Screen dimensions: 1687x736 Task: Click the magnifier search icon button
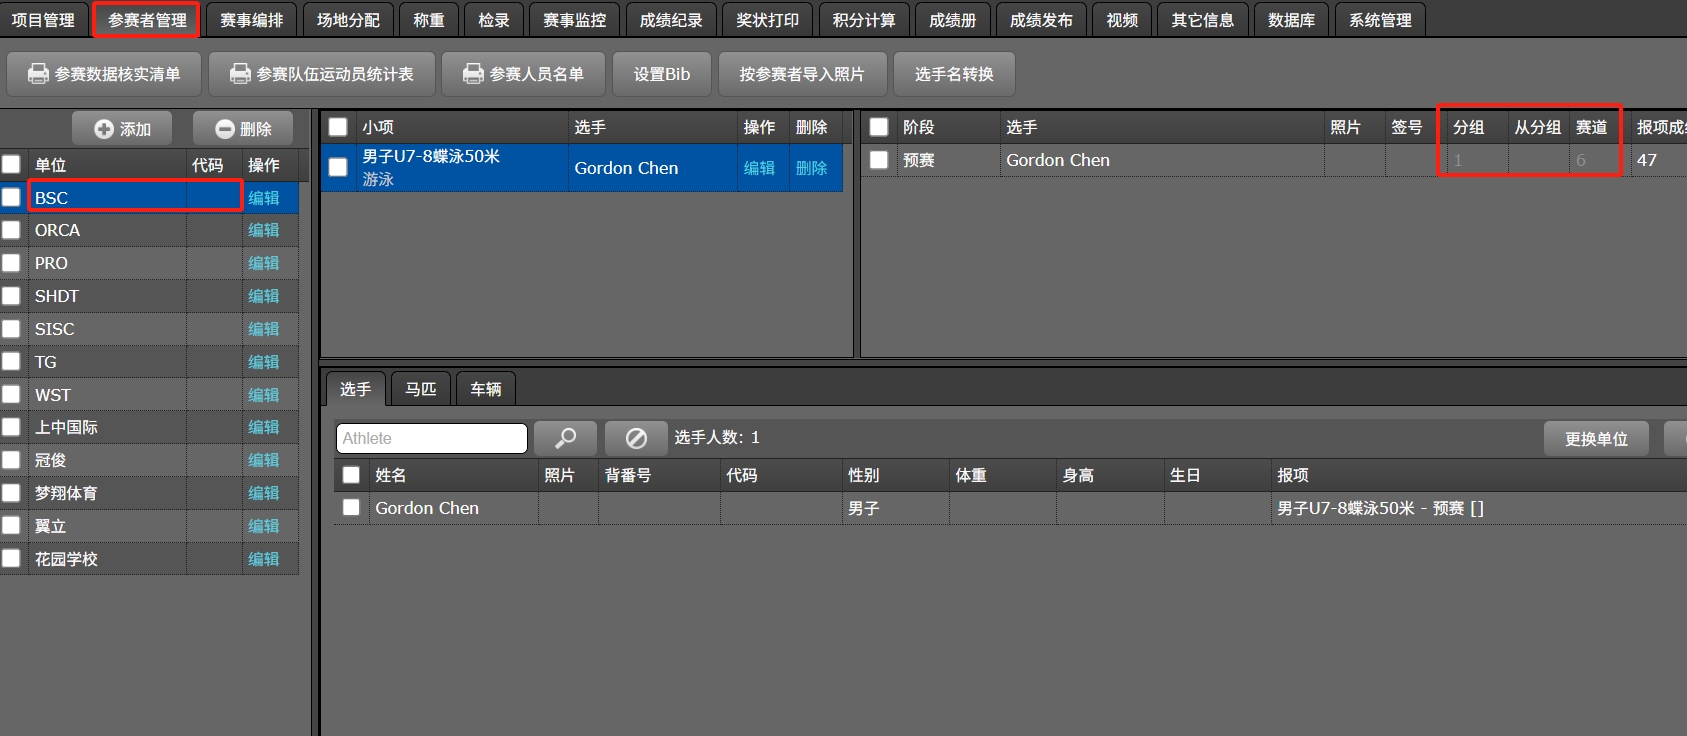[x=565, y=438]
